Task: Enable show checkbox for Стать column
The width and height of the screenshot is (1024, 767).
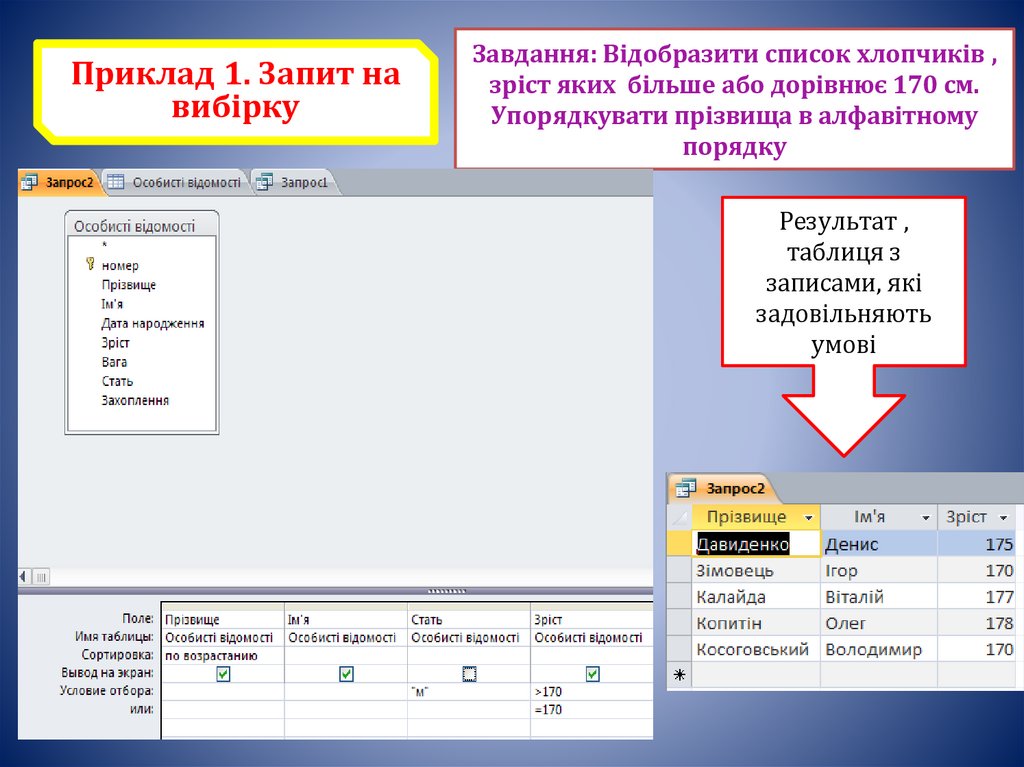Action: point(469,674)
